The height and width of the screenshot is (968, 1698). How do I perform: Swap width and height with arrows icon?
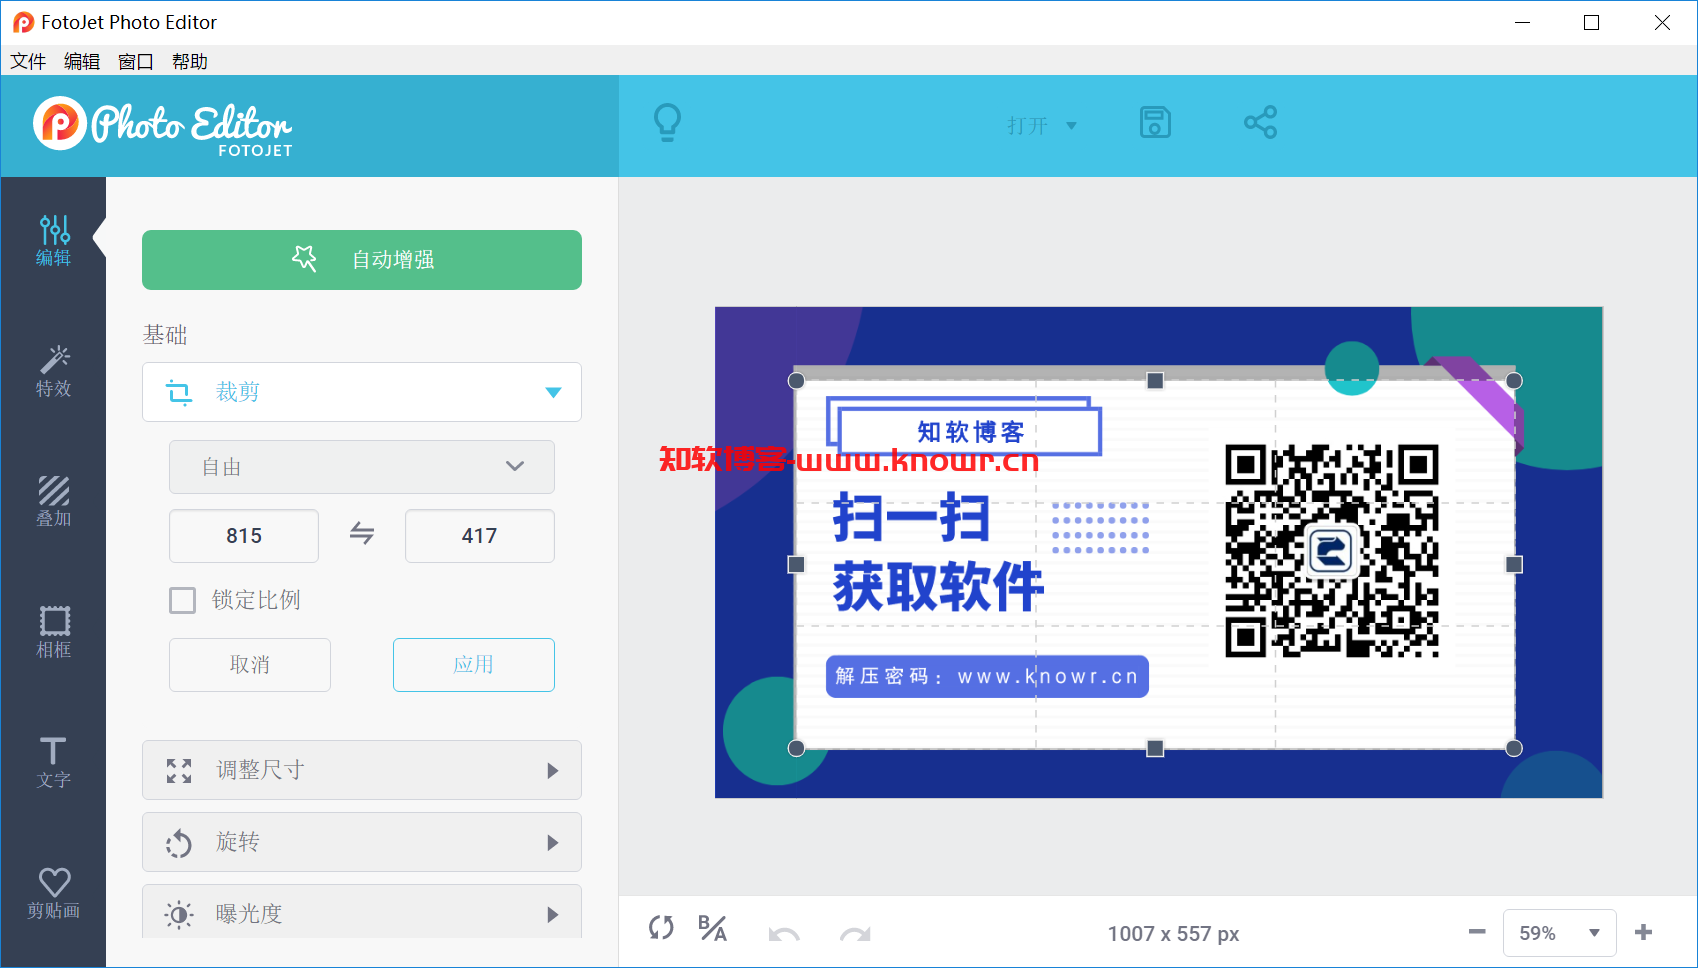coord(362,534)
